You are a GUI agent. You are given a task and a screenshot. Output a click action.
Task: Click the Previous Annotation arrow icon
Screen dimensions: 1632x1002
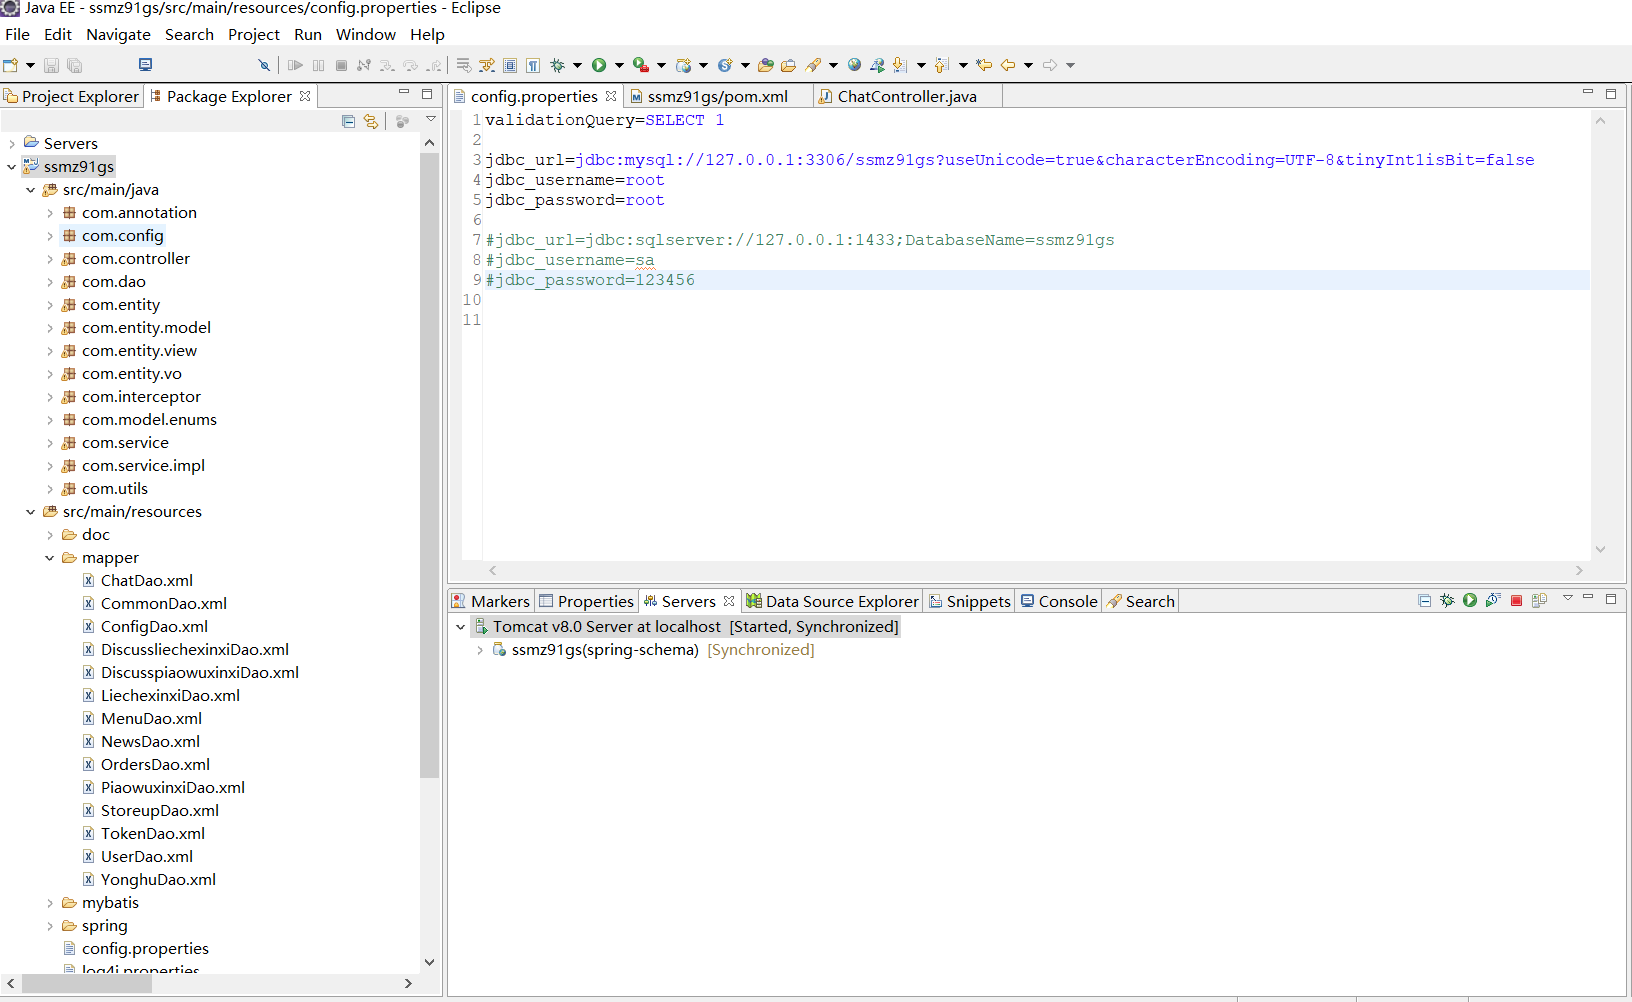tap(941, 65)
